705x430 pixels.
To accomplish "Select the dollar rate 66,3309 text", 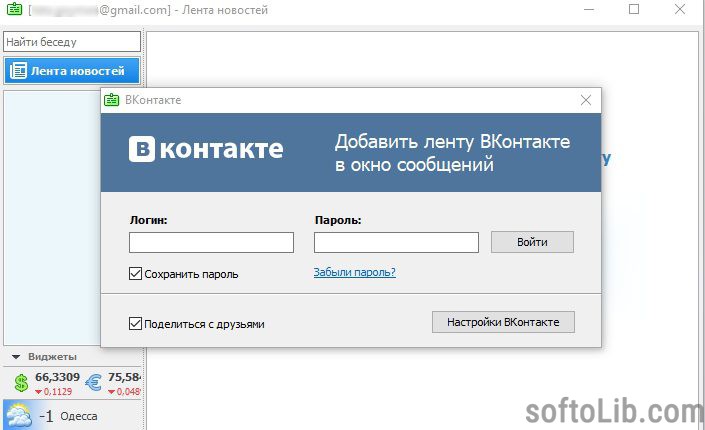I will [58, 377].
